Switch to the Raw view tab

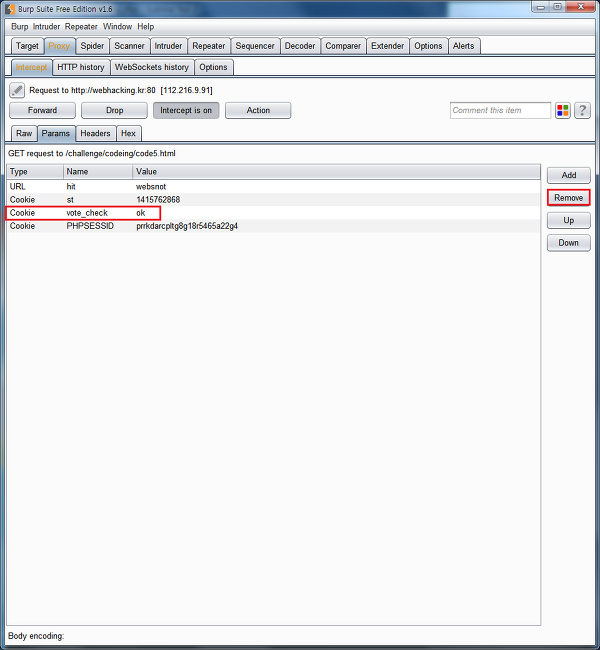point(24,133)
